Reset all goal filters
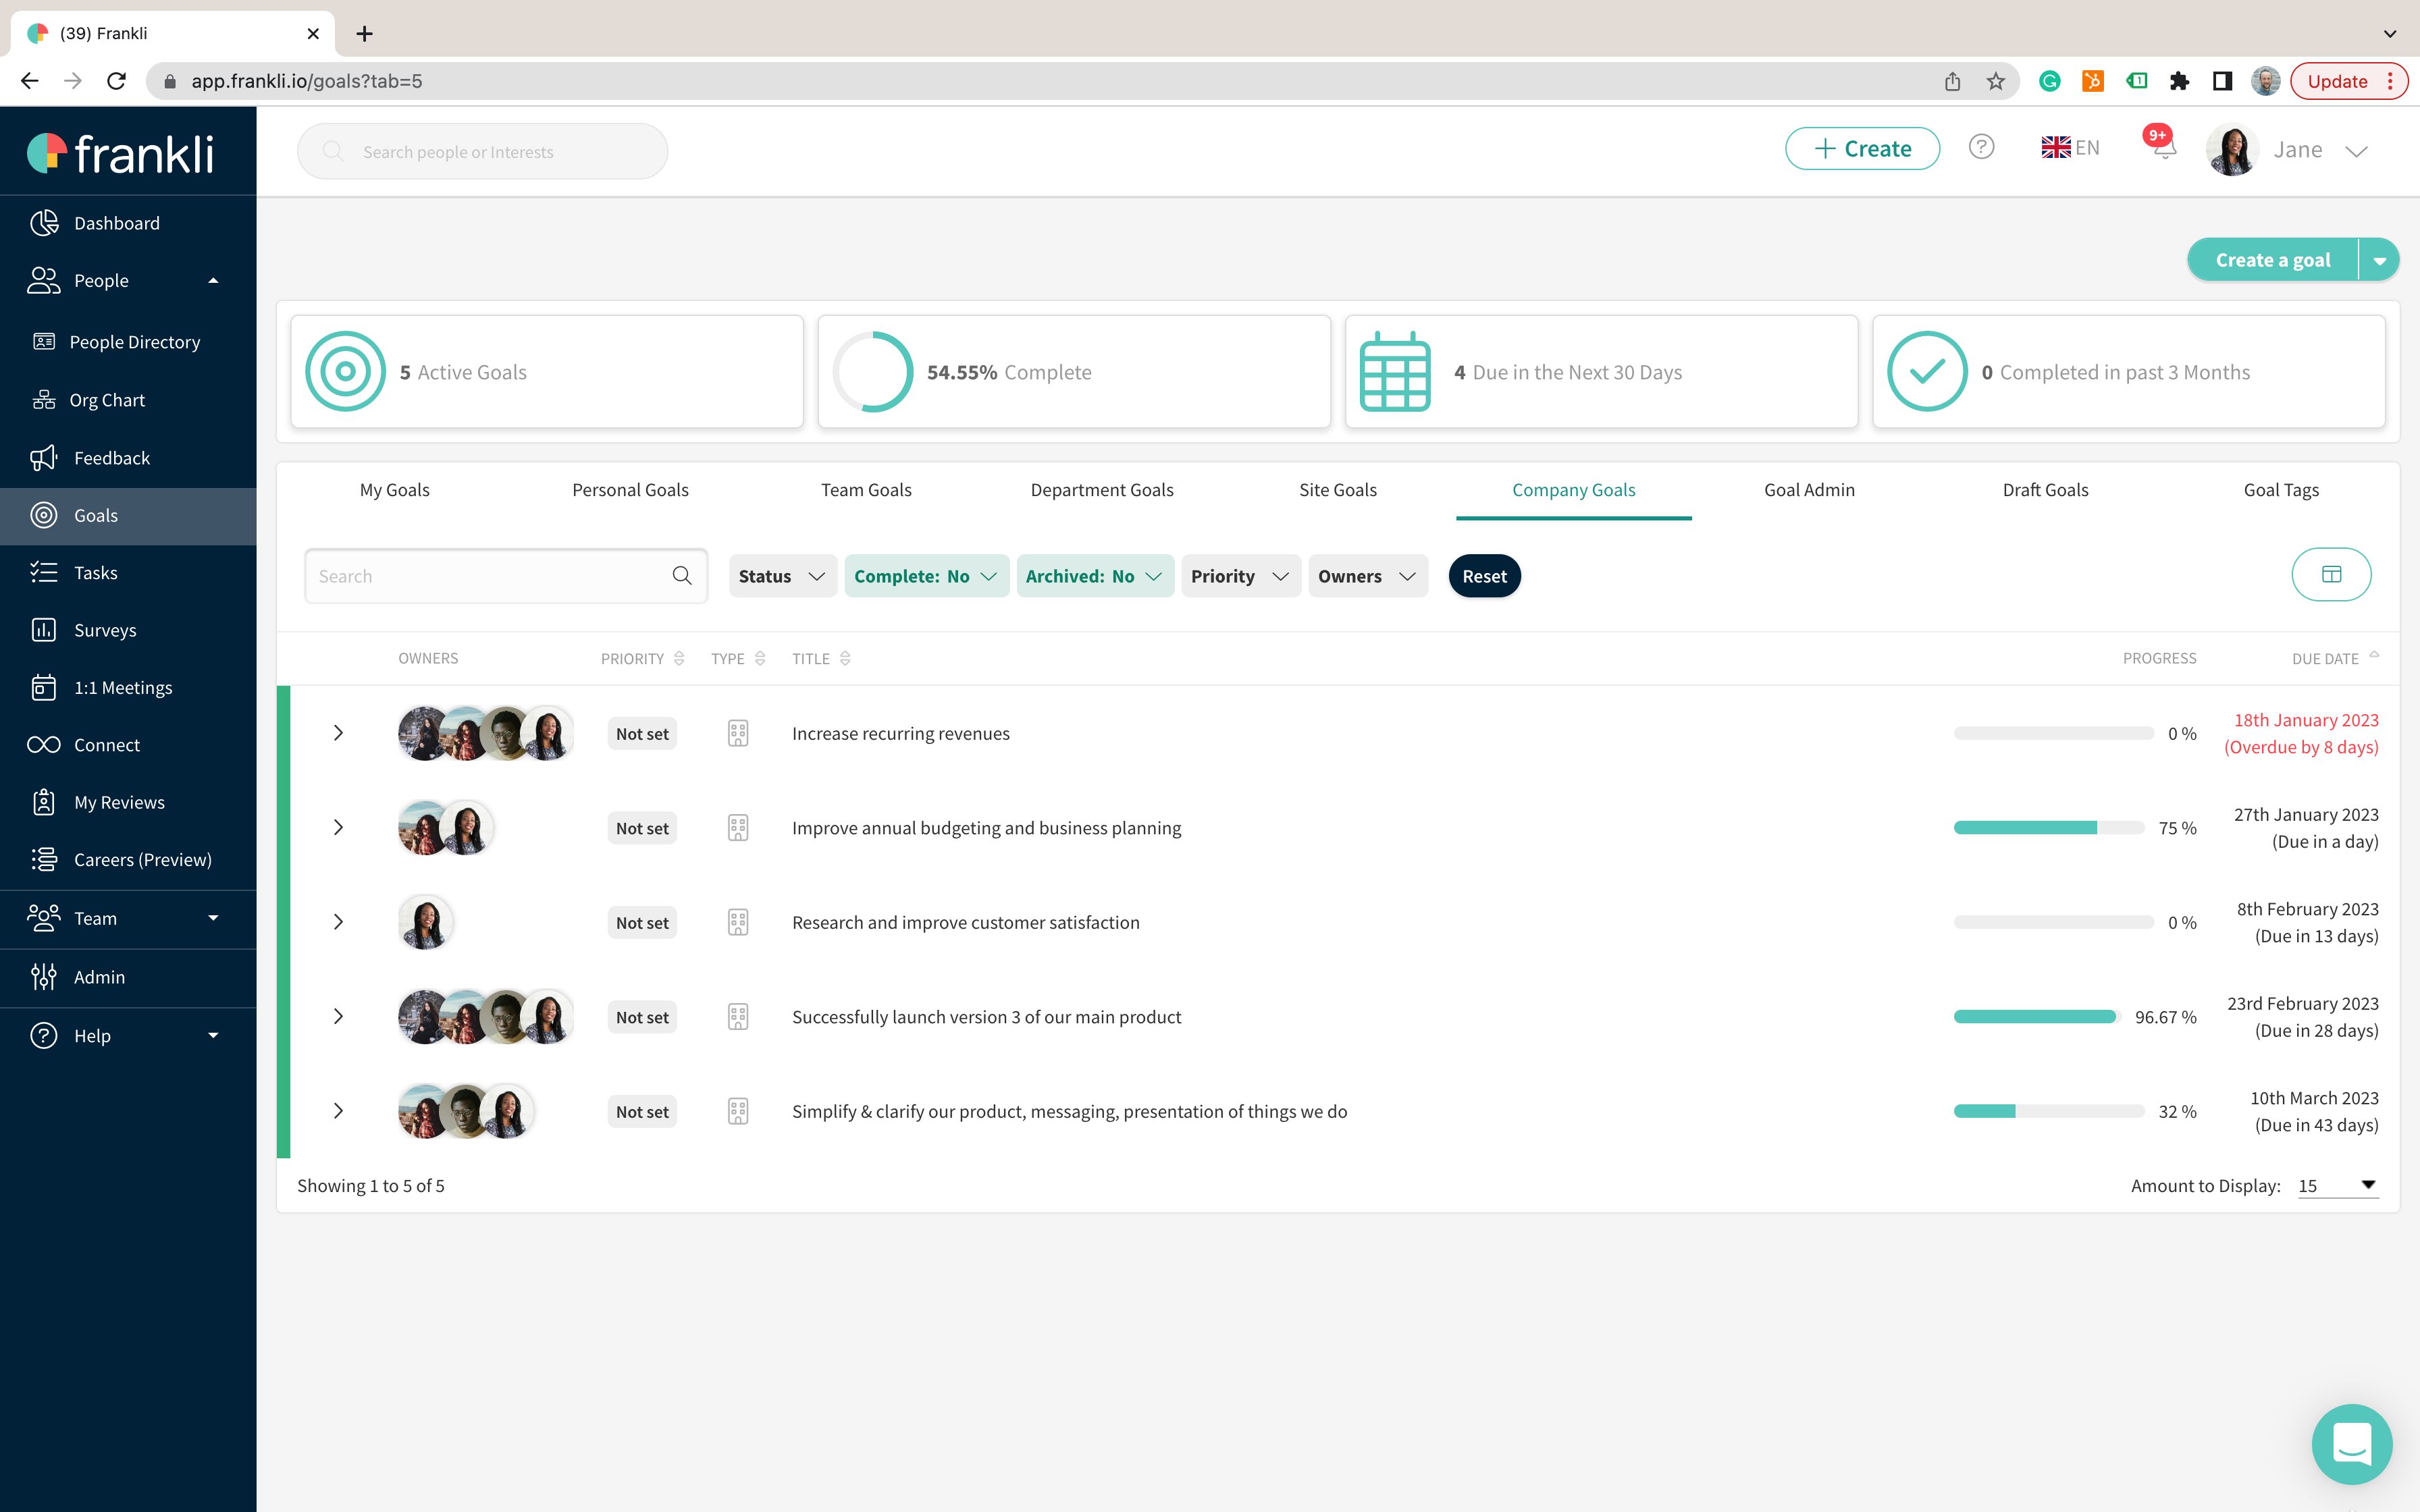 tap(1484, 576)
